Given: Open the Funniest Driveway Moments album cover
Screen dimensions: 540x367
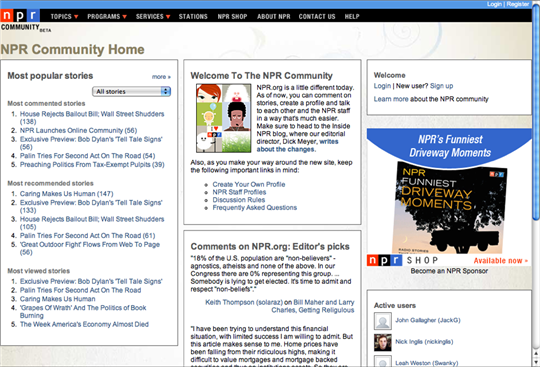Looking at the screenshot, I should [x=450, y=208].
